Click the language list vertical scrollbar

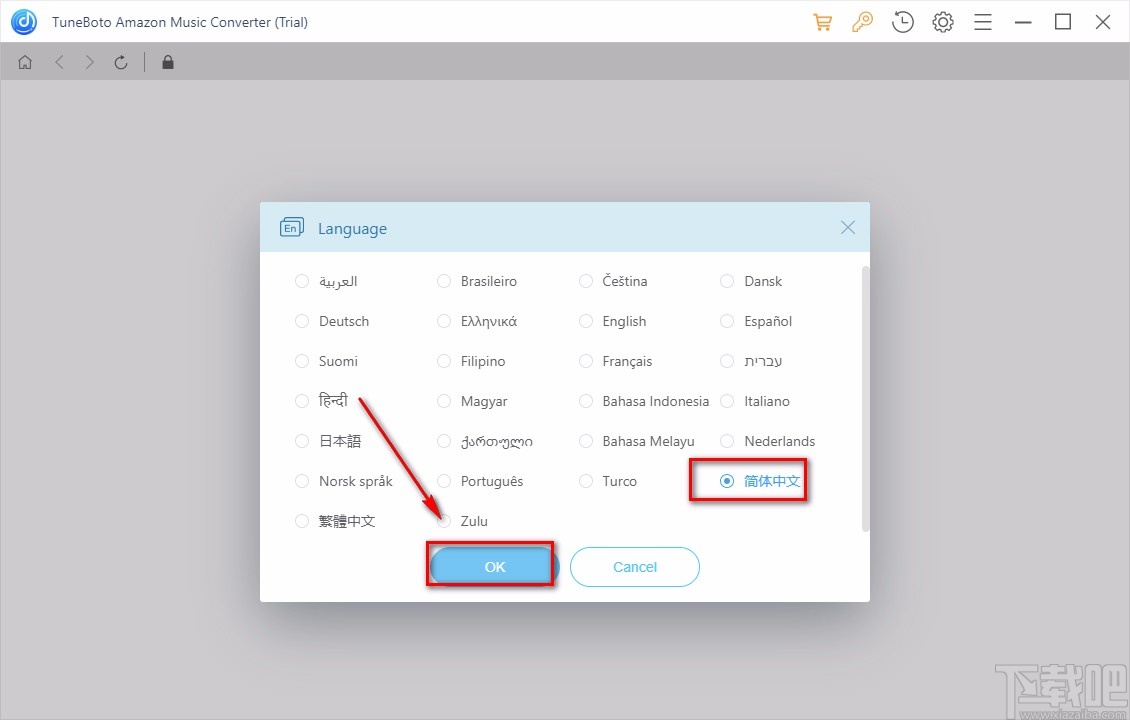pos(866,399)
